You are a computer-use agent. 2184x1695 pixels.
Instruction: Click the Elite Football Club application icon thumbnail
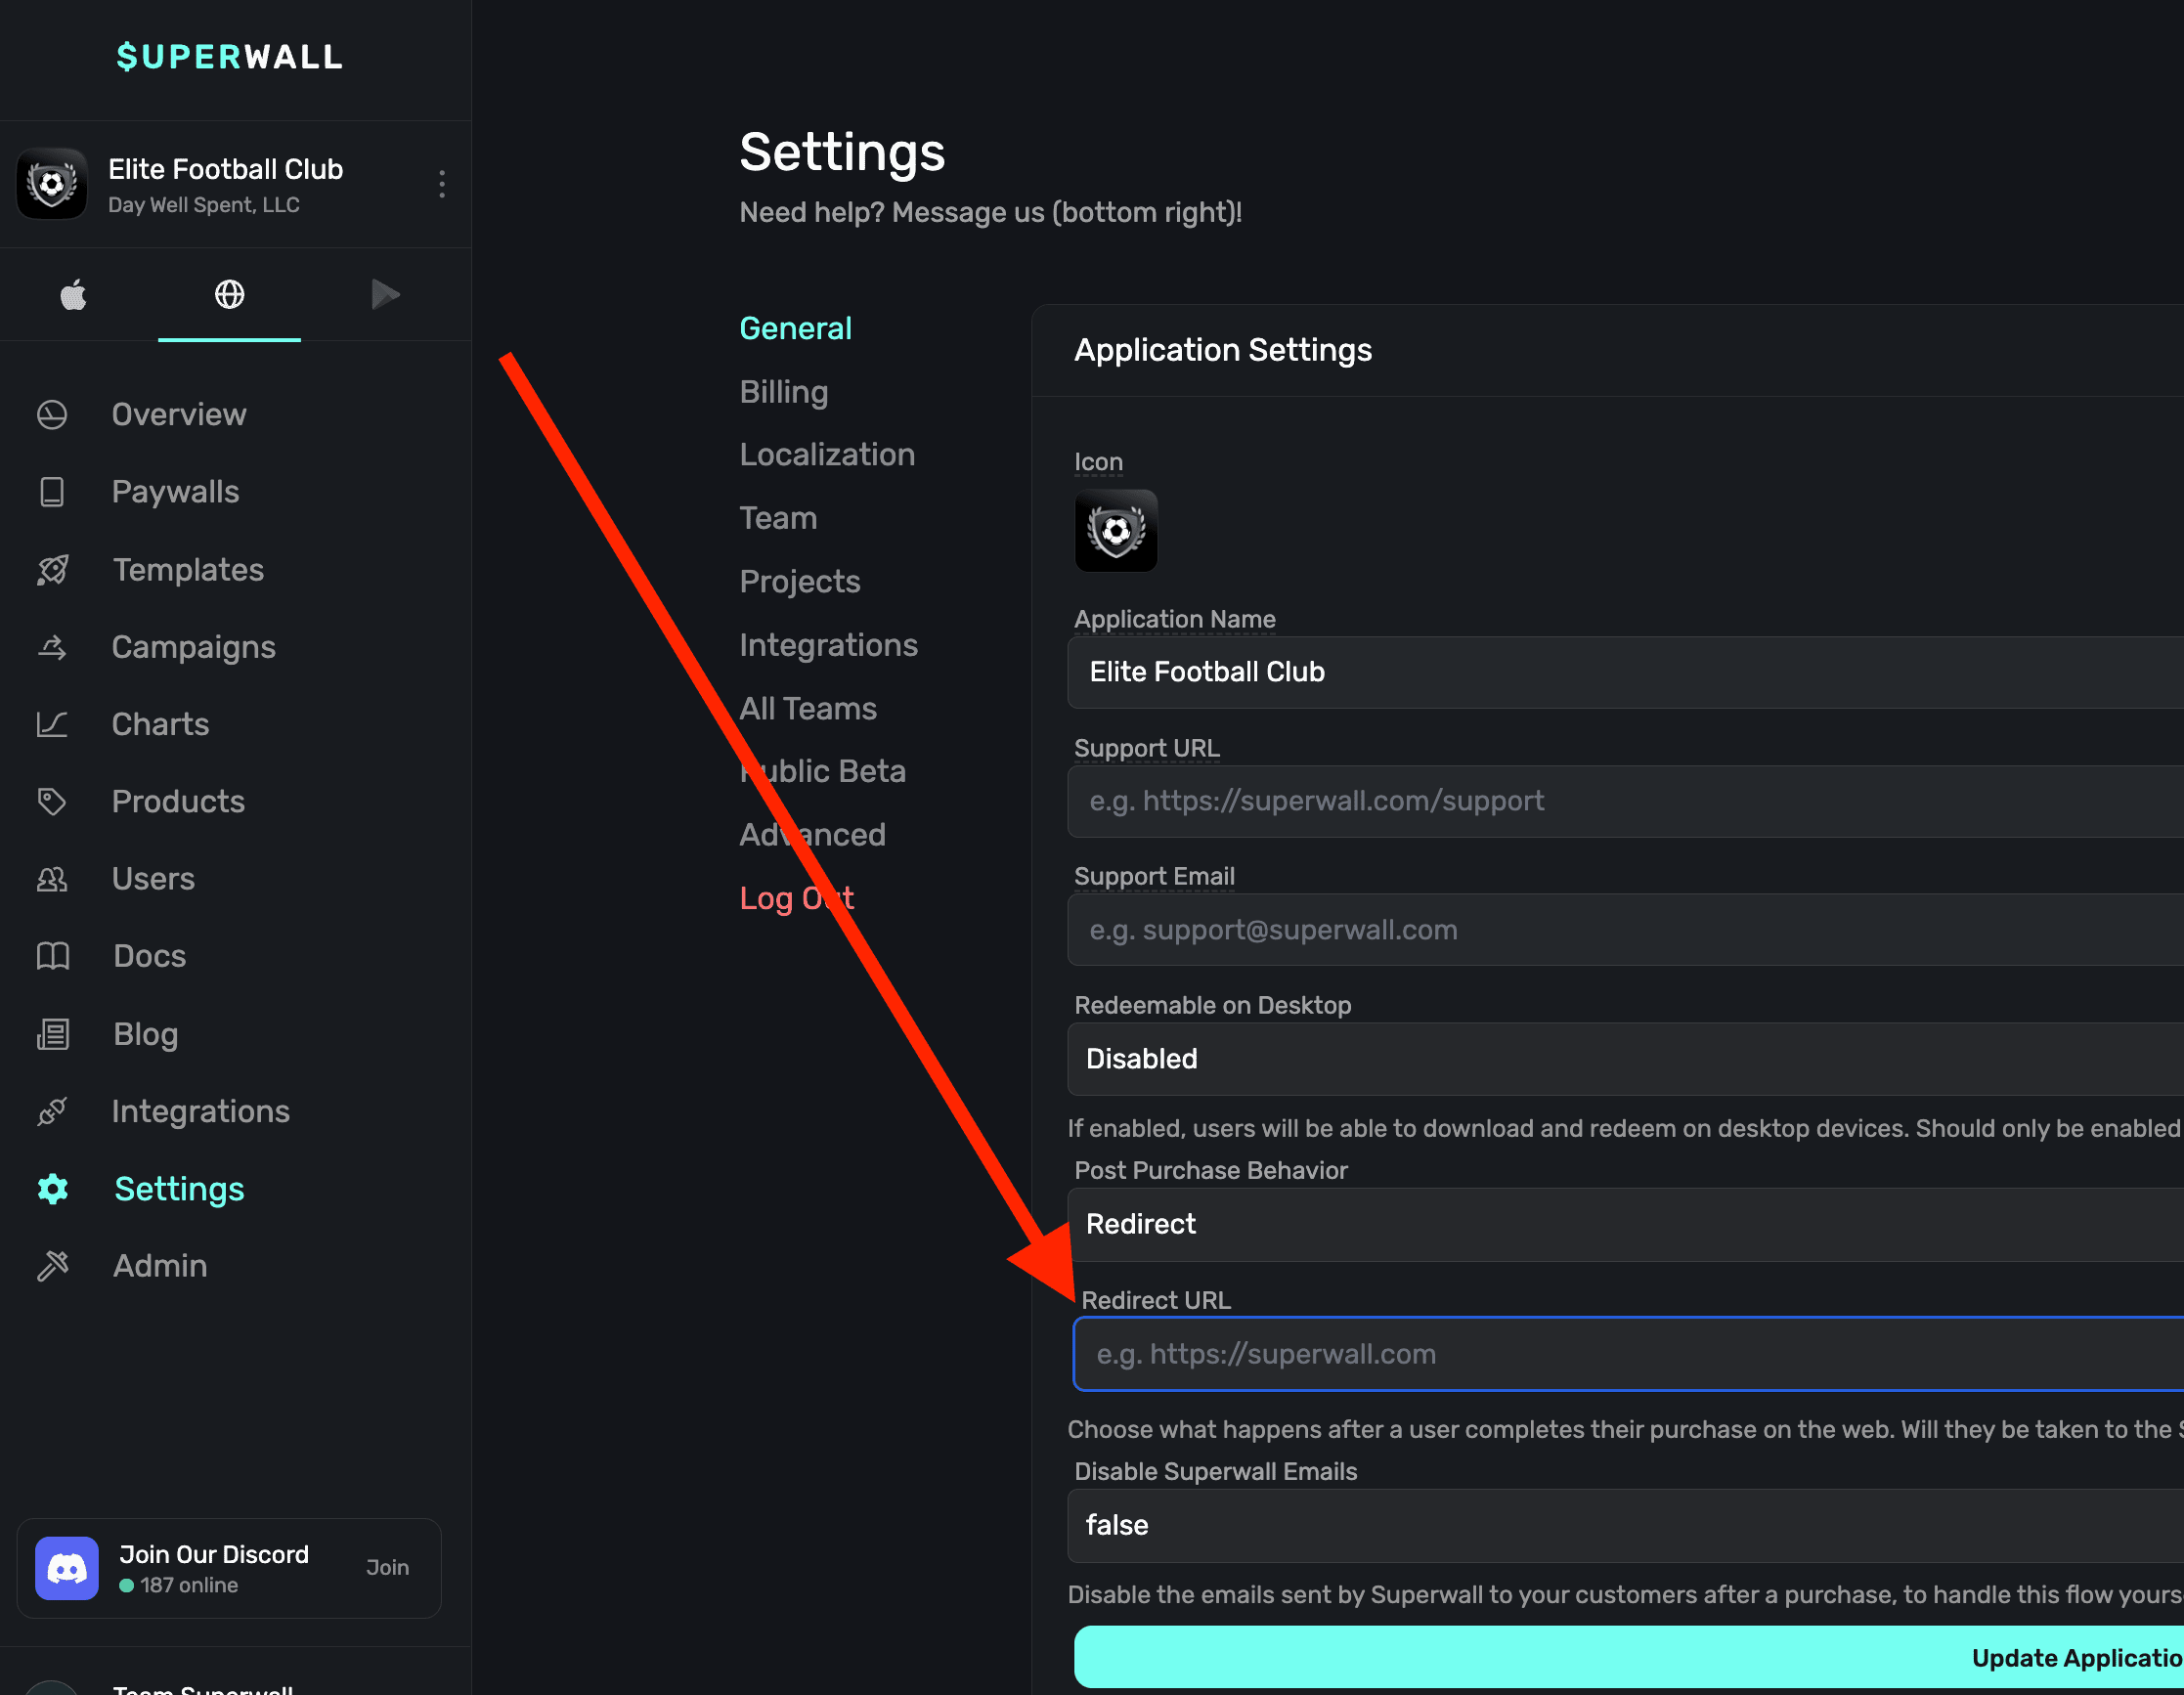pos(1115,531)
